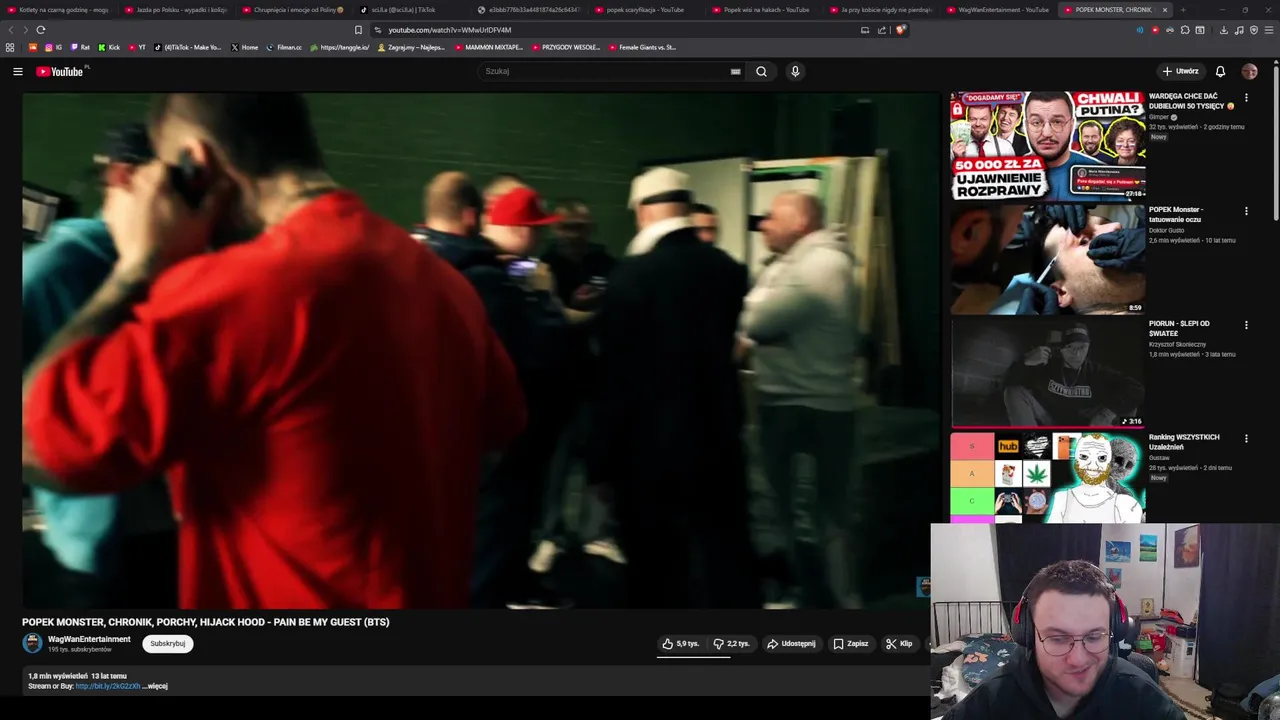Open the MAMMON MIXTAPE bookmark

(488, 47)
